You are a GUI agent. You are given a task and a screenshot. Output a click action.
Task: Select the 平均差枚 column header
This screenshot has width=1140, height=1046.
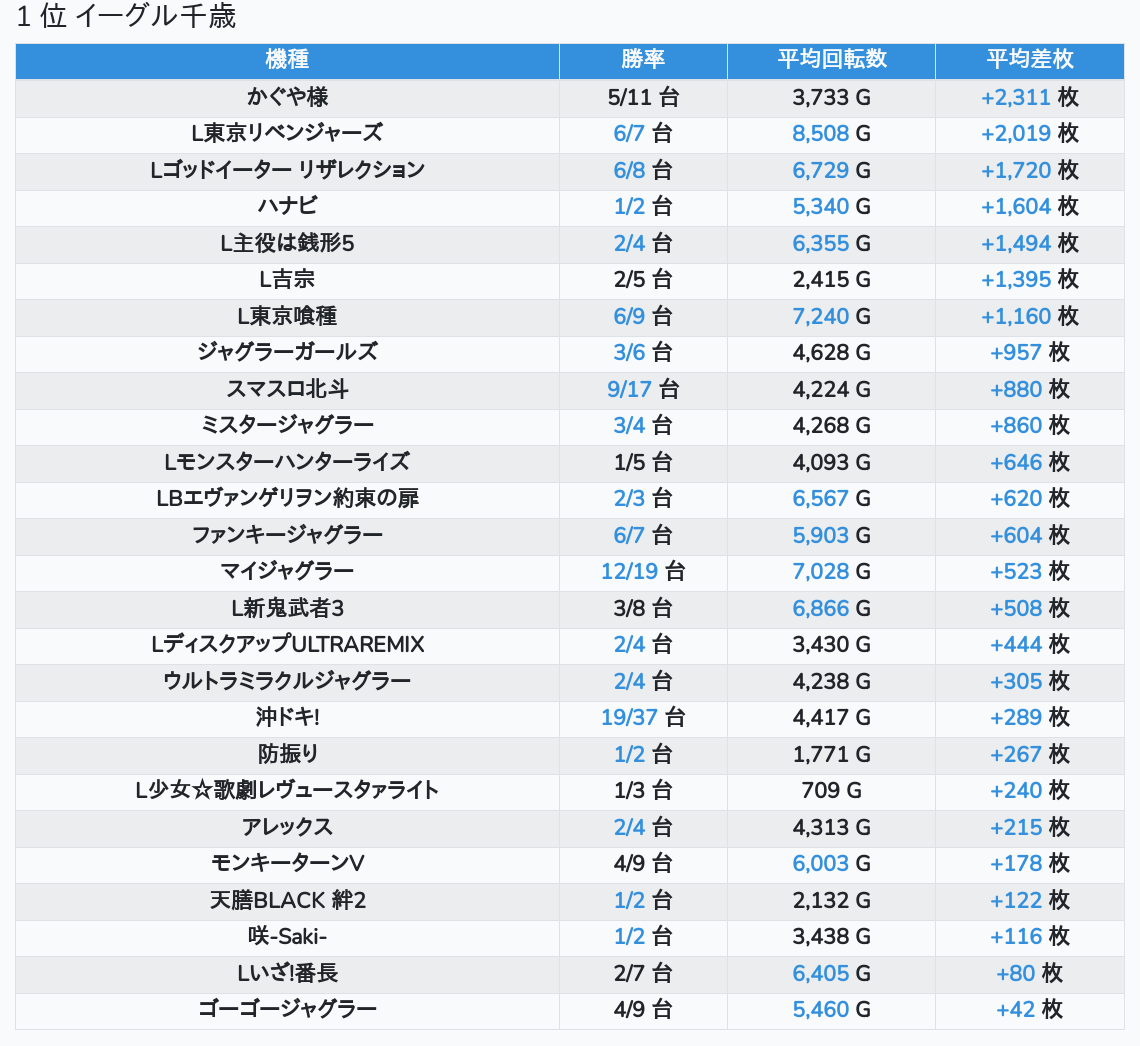[1029, 60]
